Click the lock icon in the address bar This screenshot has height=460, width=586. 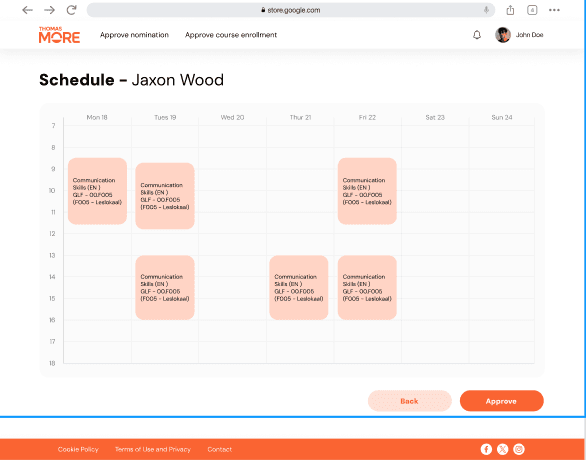pyautogui.click(x=263, y=10)
